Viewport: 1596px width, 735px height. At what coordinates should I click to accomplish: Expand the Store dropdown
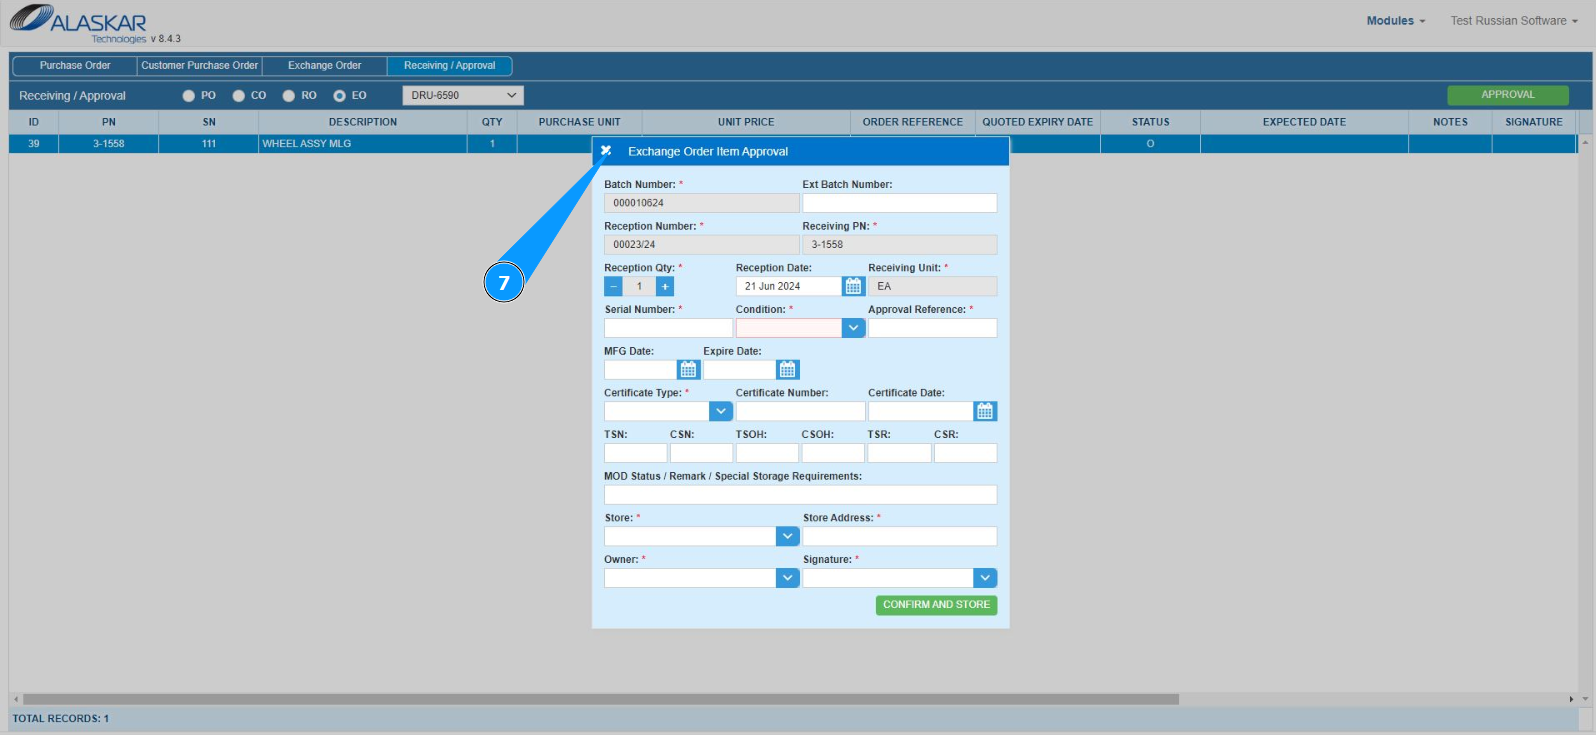click(x=788, y=536)
